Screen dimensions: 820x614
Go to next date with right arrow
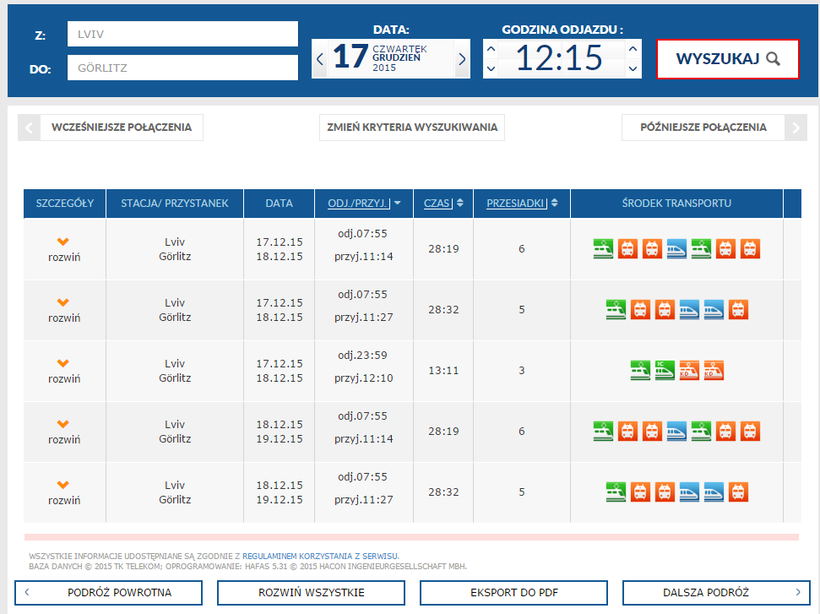462,59
